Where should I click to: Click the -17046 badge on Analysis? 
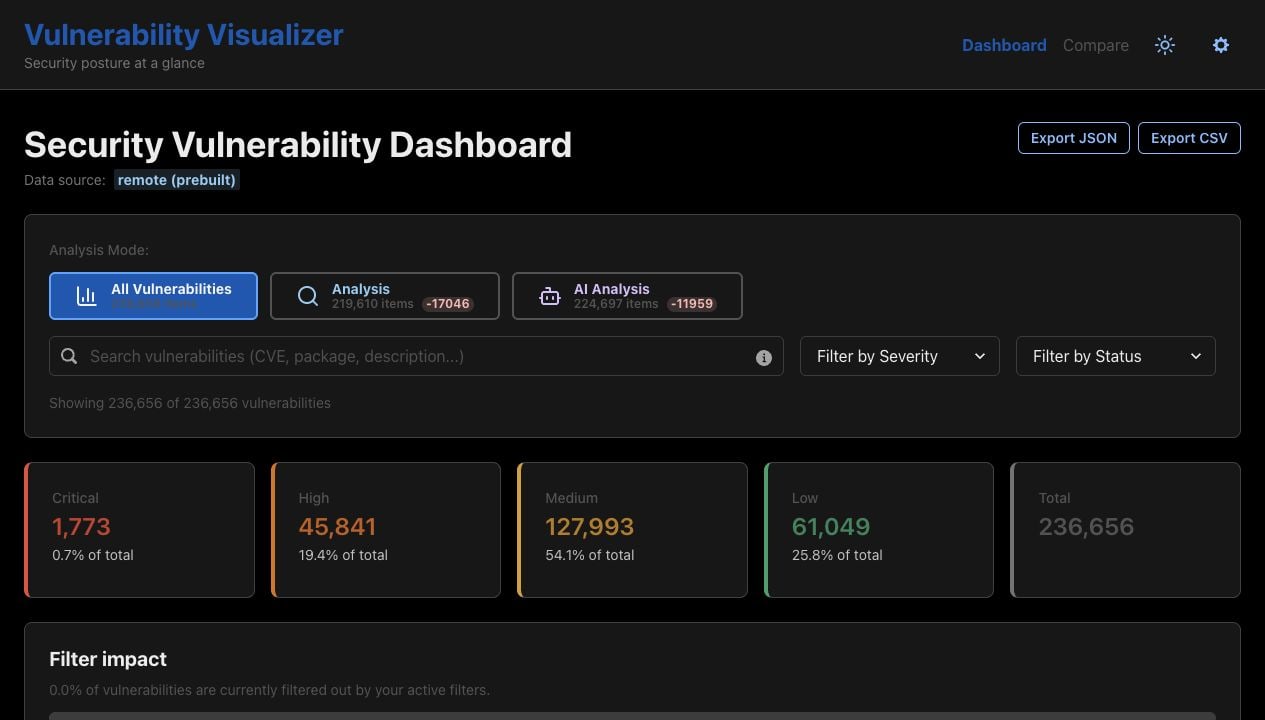(x=447, y=304)
